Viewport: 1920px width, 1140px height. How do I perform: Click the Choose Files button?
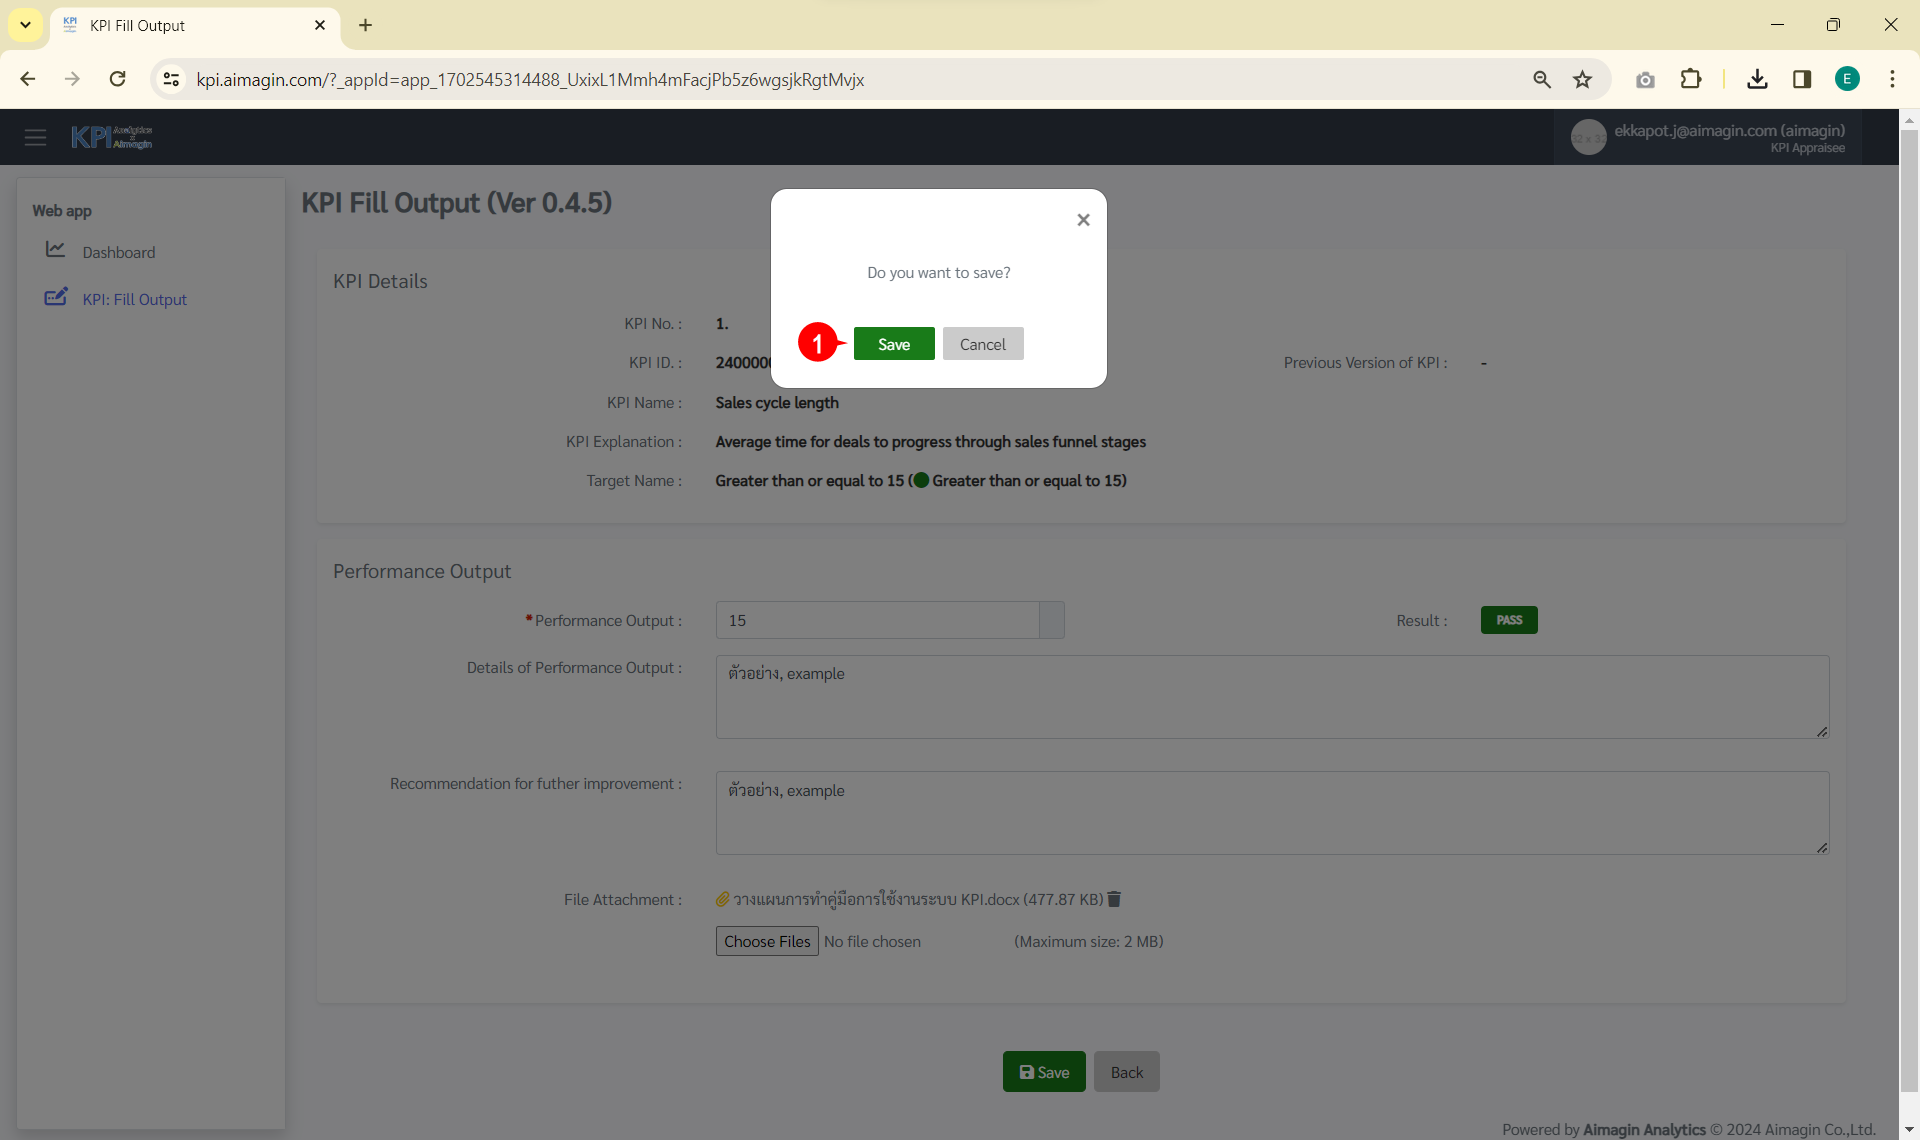tap(767, 941)
